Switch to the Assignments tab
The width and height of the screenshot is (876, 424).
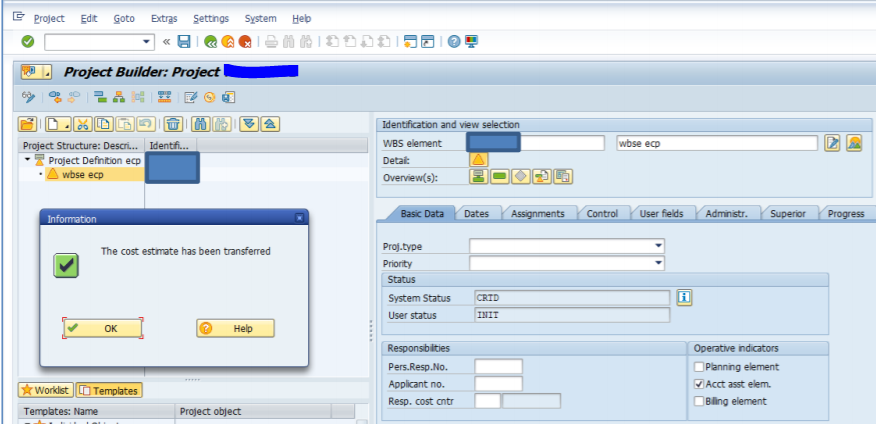point(537,213)
